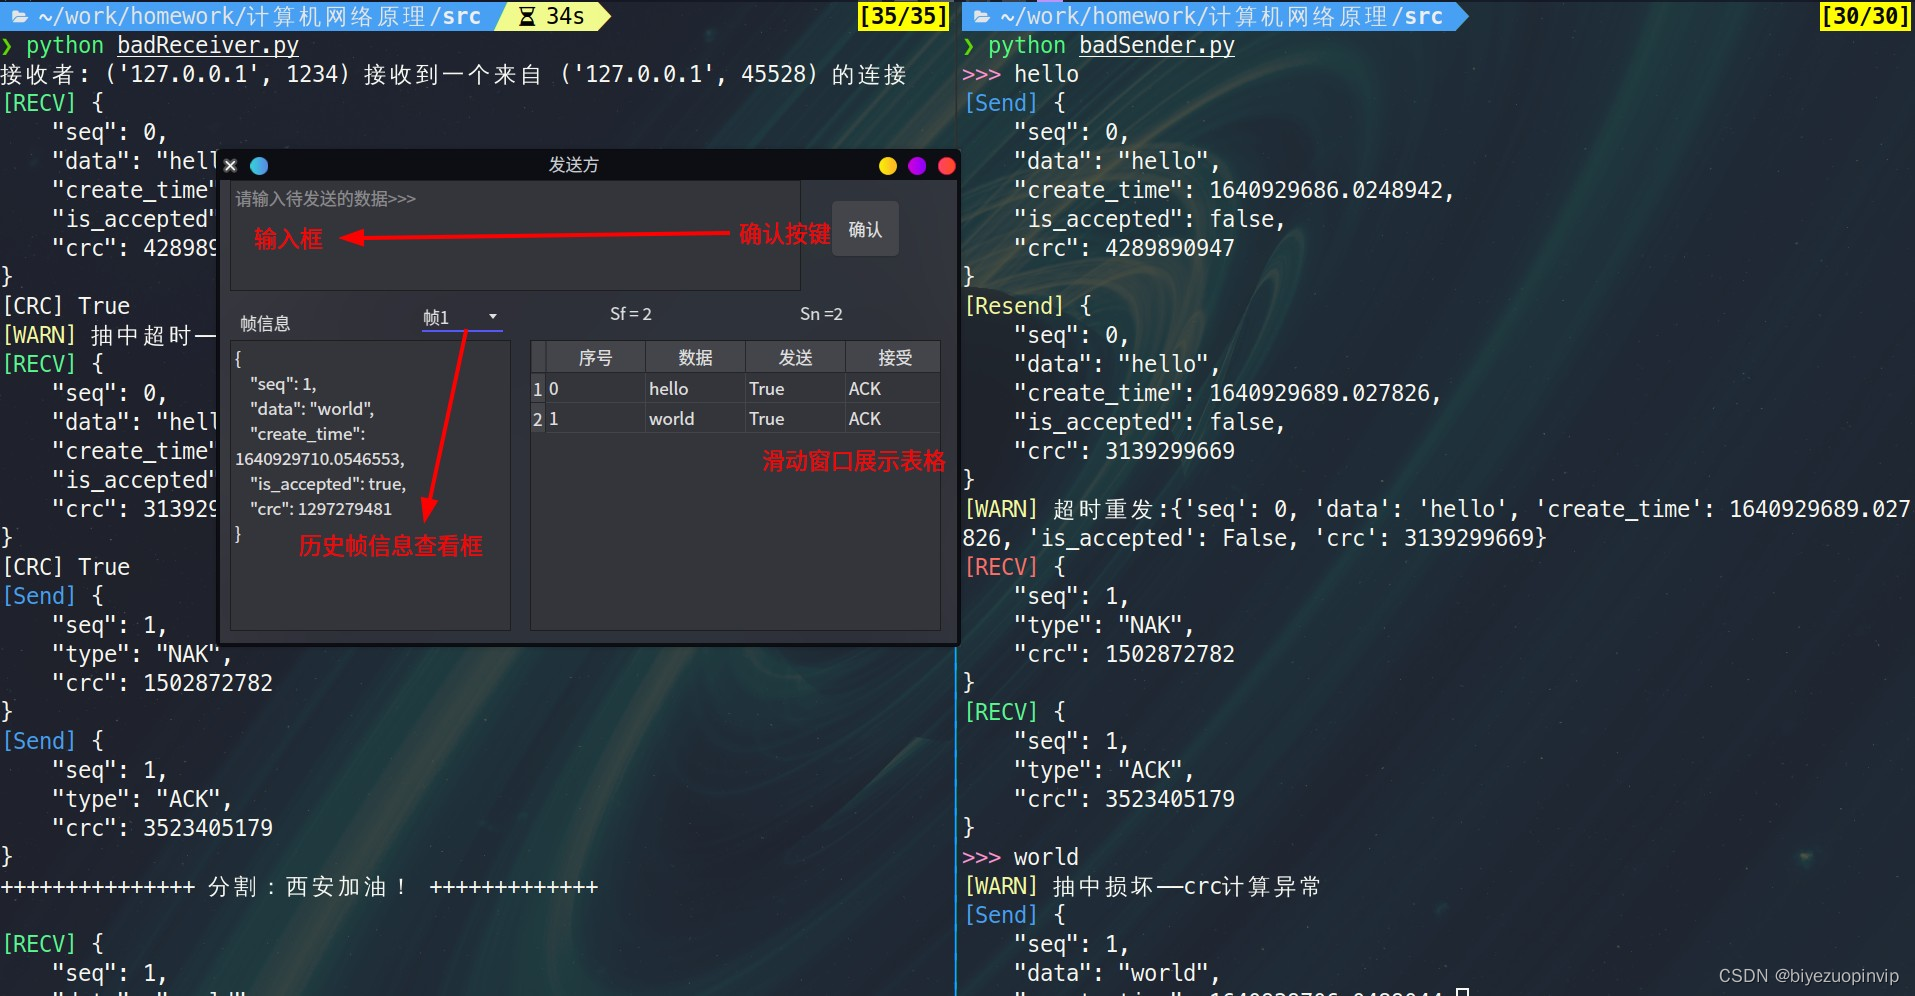Click the purple window button in 发送方 titlebar
Viewport: 1915px width, 996px height.
click(x=917, y=166)
